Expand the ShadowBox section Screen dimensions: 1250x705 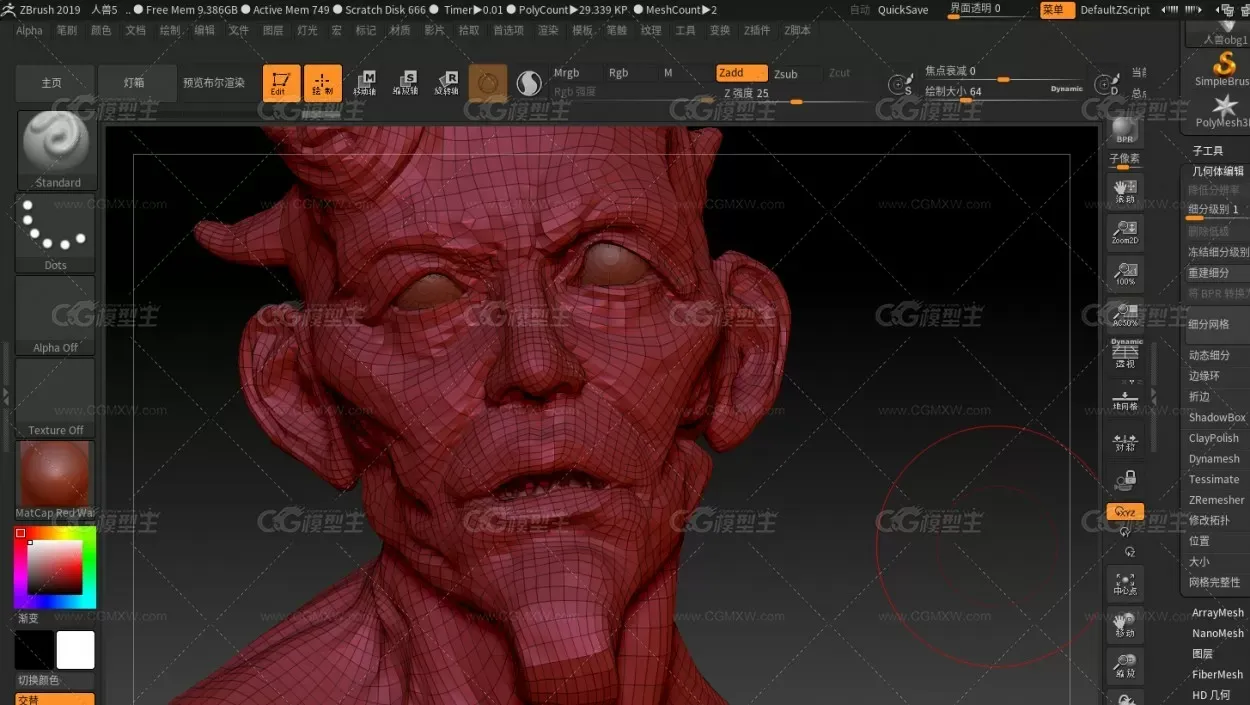click(1216, 418)
